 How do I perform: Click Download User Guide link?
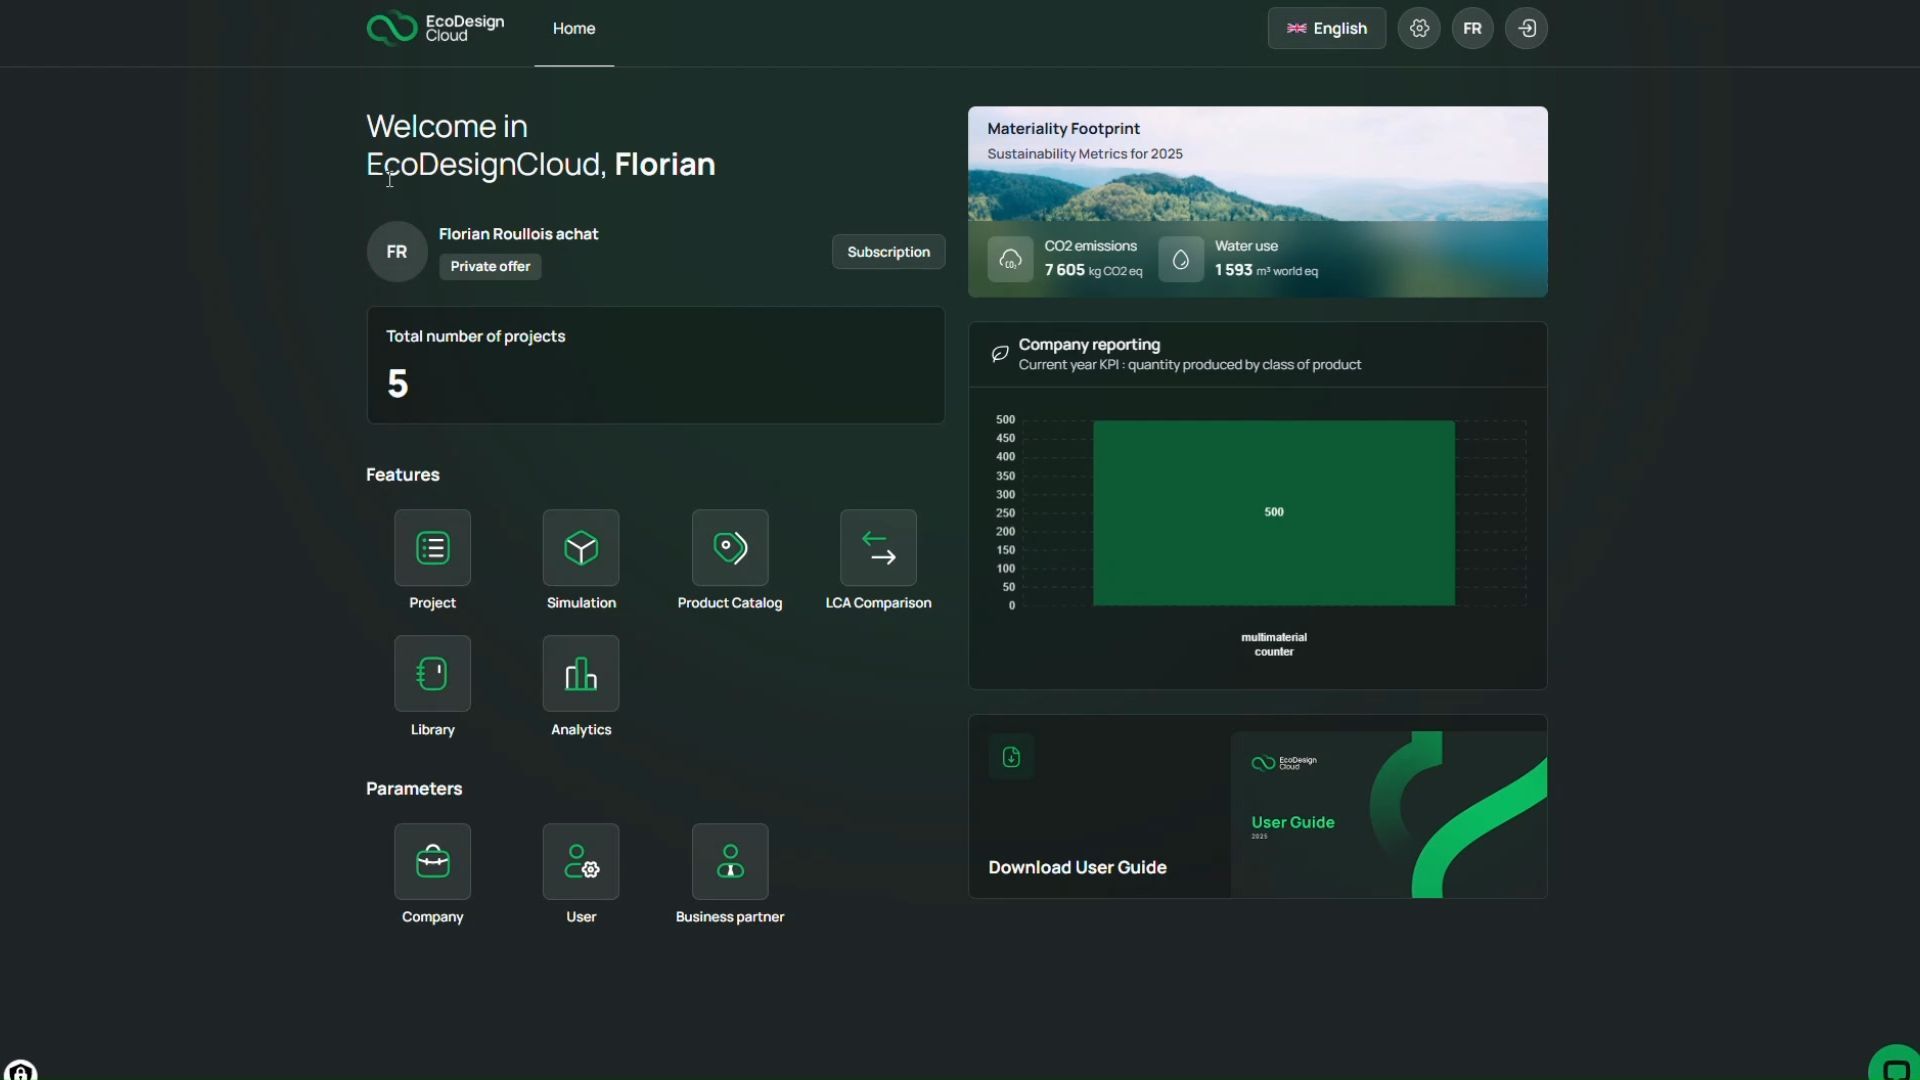tap(1077, 868)
